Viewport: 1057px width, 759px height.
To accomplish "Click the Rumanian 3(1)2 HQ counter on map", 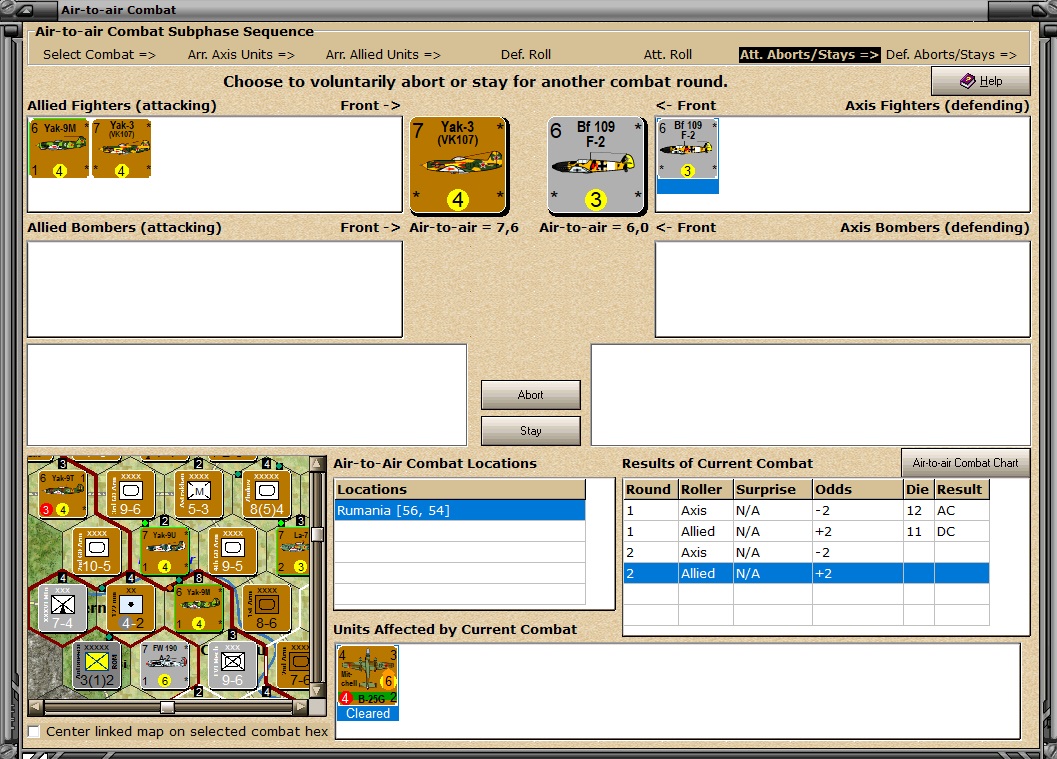I will tap(96, 665).
